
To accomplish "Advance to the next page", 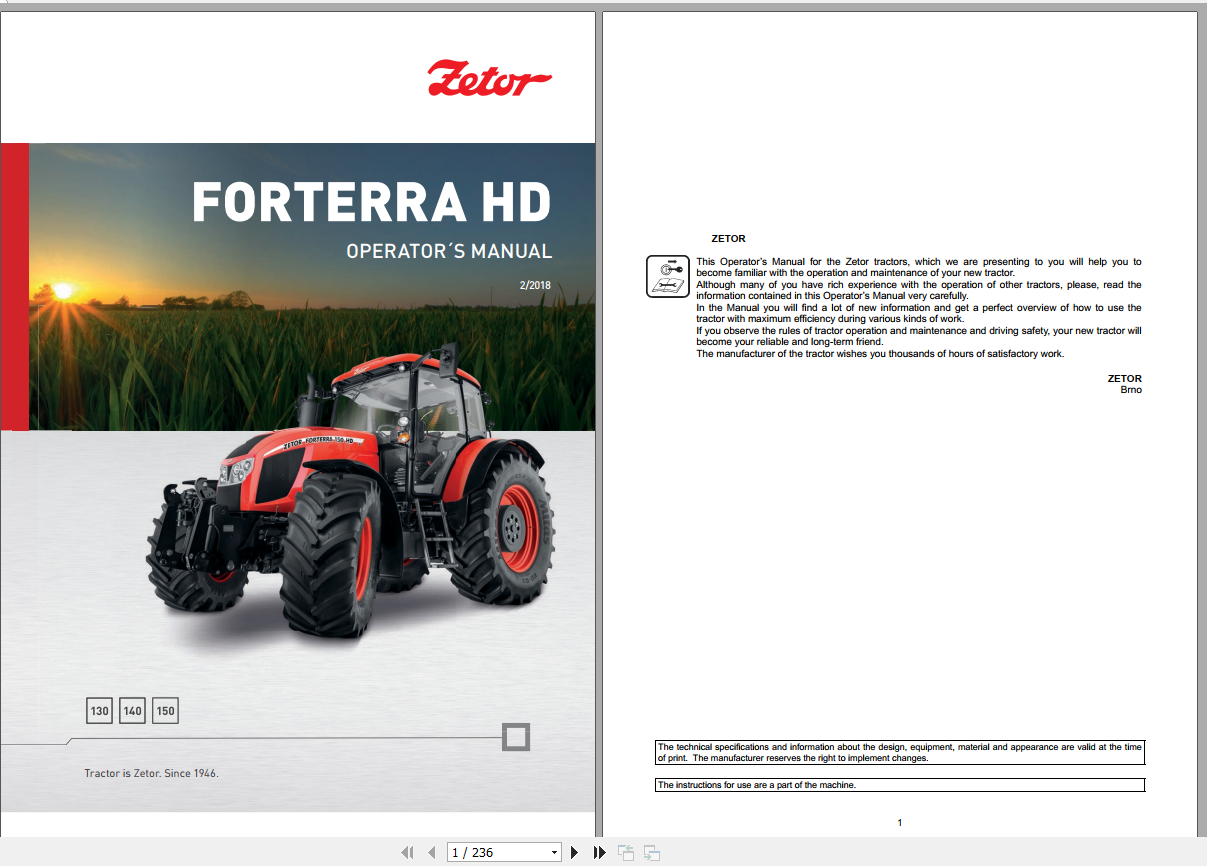I will [574, 852].
